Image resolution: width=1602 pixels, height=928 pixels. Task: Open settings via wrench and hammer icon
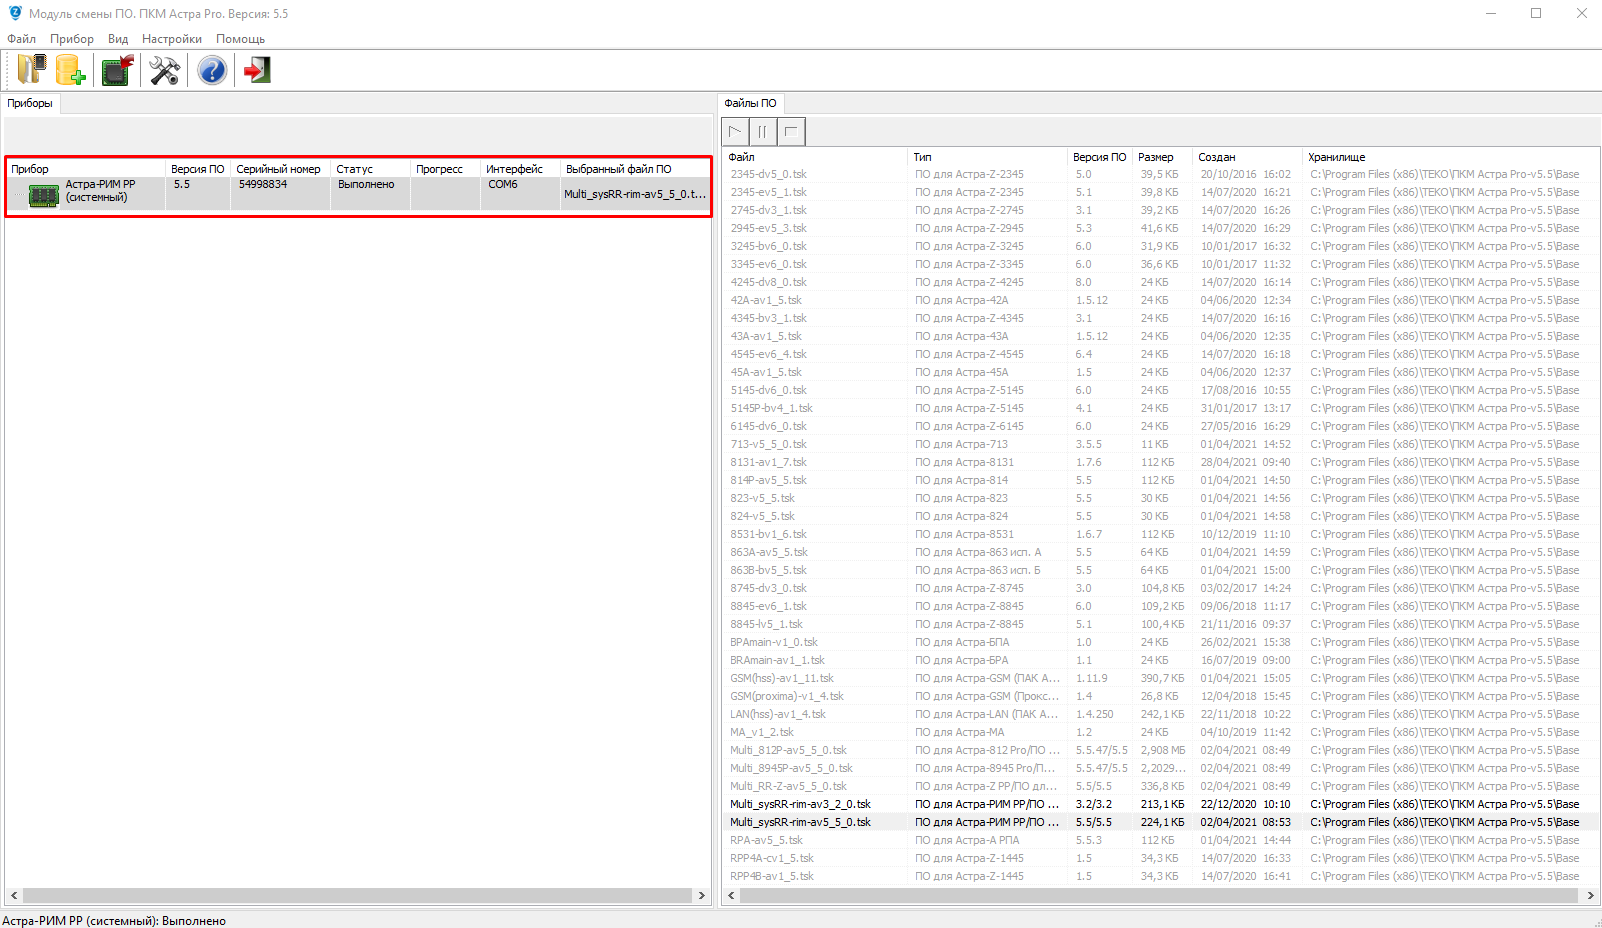[164, 69]
